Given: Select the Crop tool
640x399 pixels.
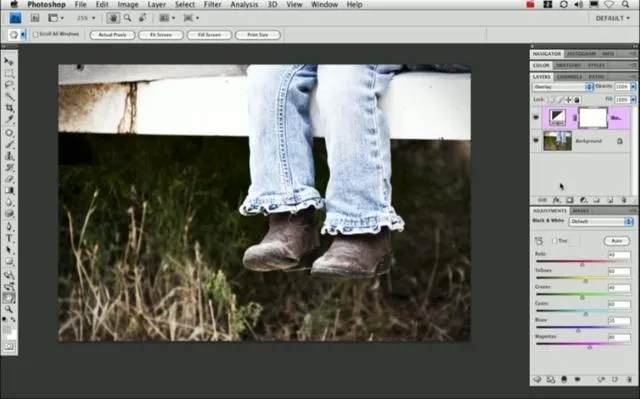Looking at the screenshot, I should [9, 108].
